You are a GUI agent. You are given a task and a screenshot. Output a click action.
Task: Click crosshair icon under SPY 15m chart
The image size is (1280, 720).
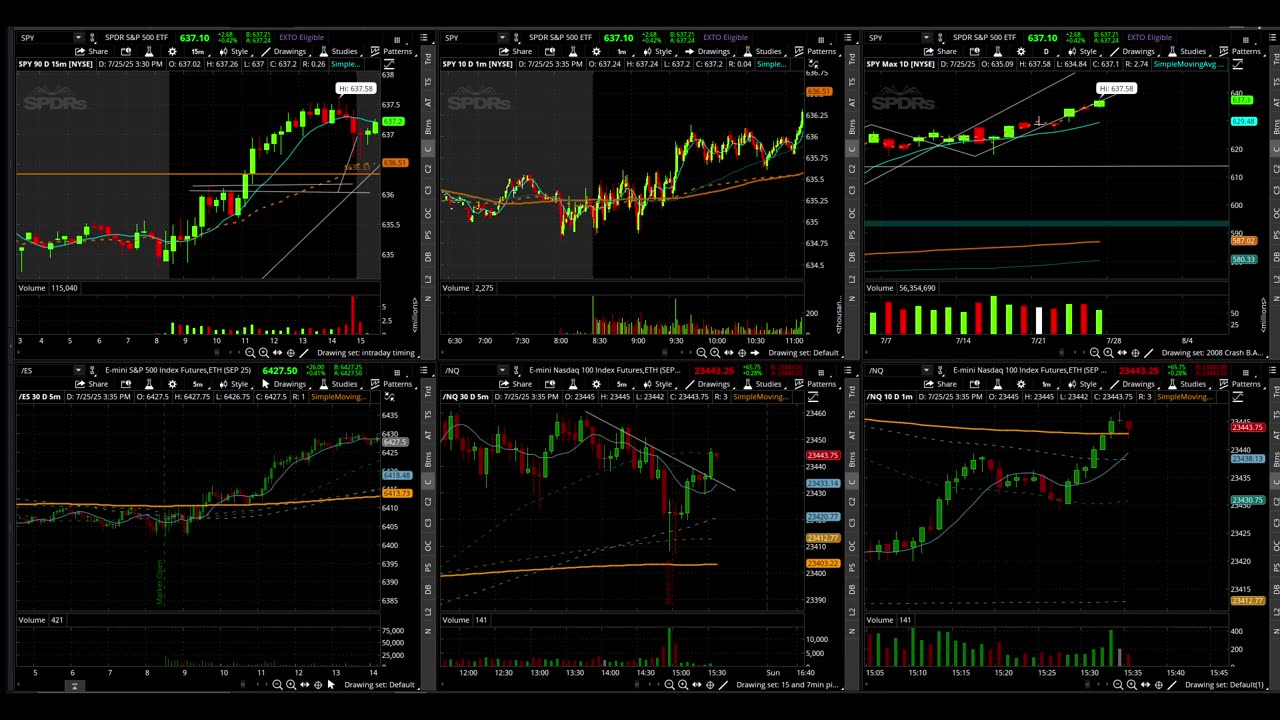tap(291, 353)
